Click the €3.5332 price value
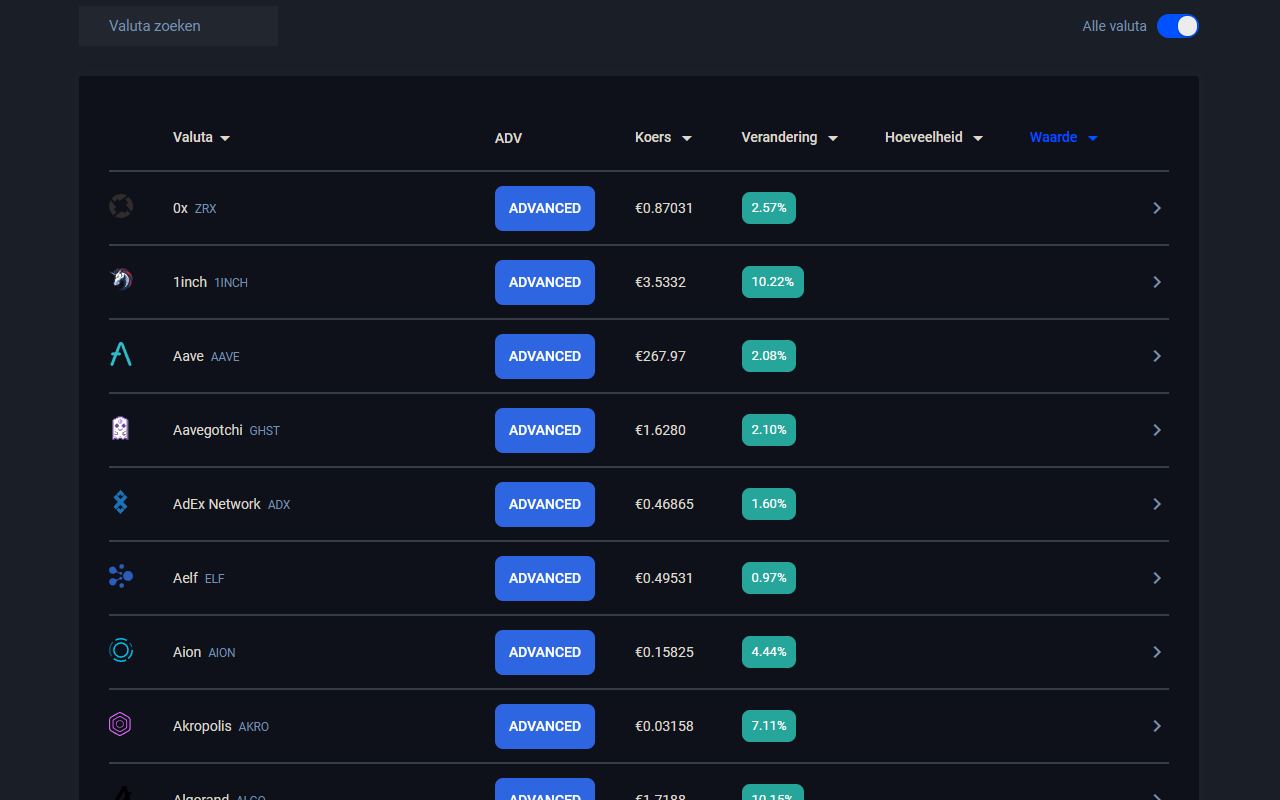The image size is (1280, 800). pyautogui.click(x=661, y=282)
